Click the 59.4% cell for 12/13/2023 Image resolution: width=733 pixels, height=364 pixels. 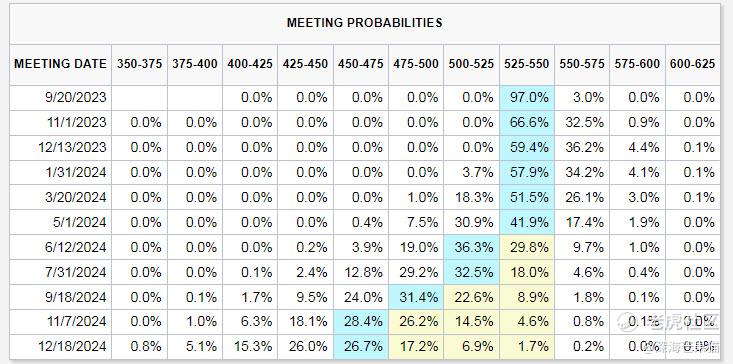click(527, 148)
